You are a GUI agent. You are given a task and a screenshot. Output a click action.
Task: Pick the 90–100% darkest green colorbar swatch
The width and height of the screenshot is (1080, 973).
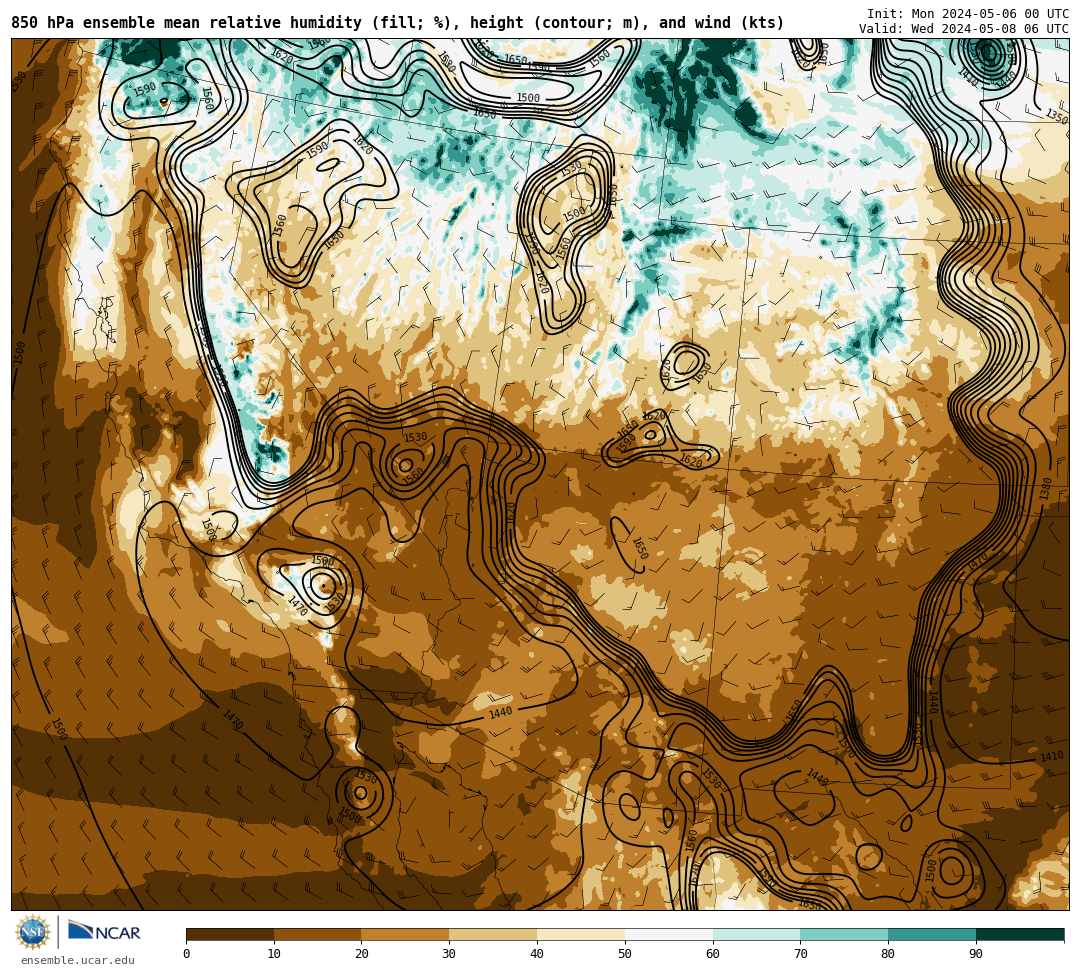click(1020, 934)
